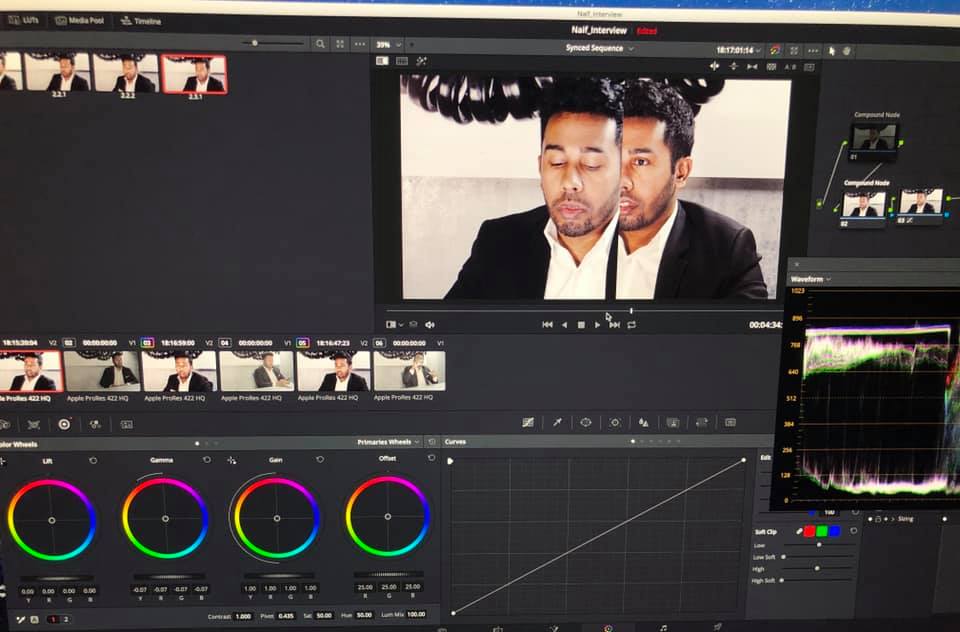Open the 39% viewer zoom dropdown
Viewport: 960px width, 632px height.
pos(388,44)
